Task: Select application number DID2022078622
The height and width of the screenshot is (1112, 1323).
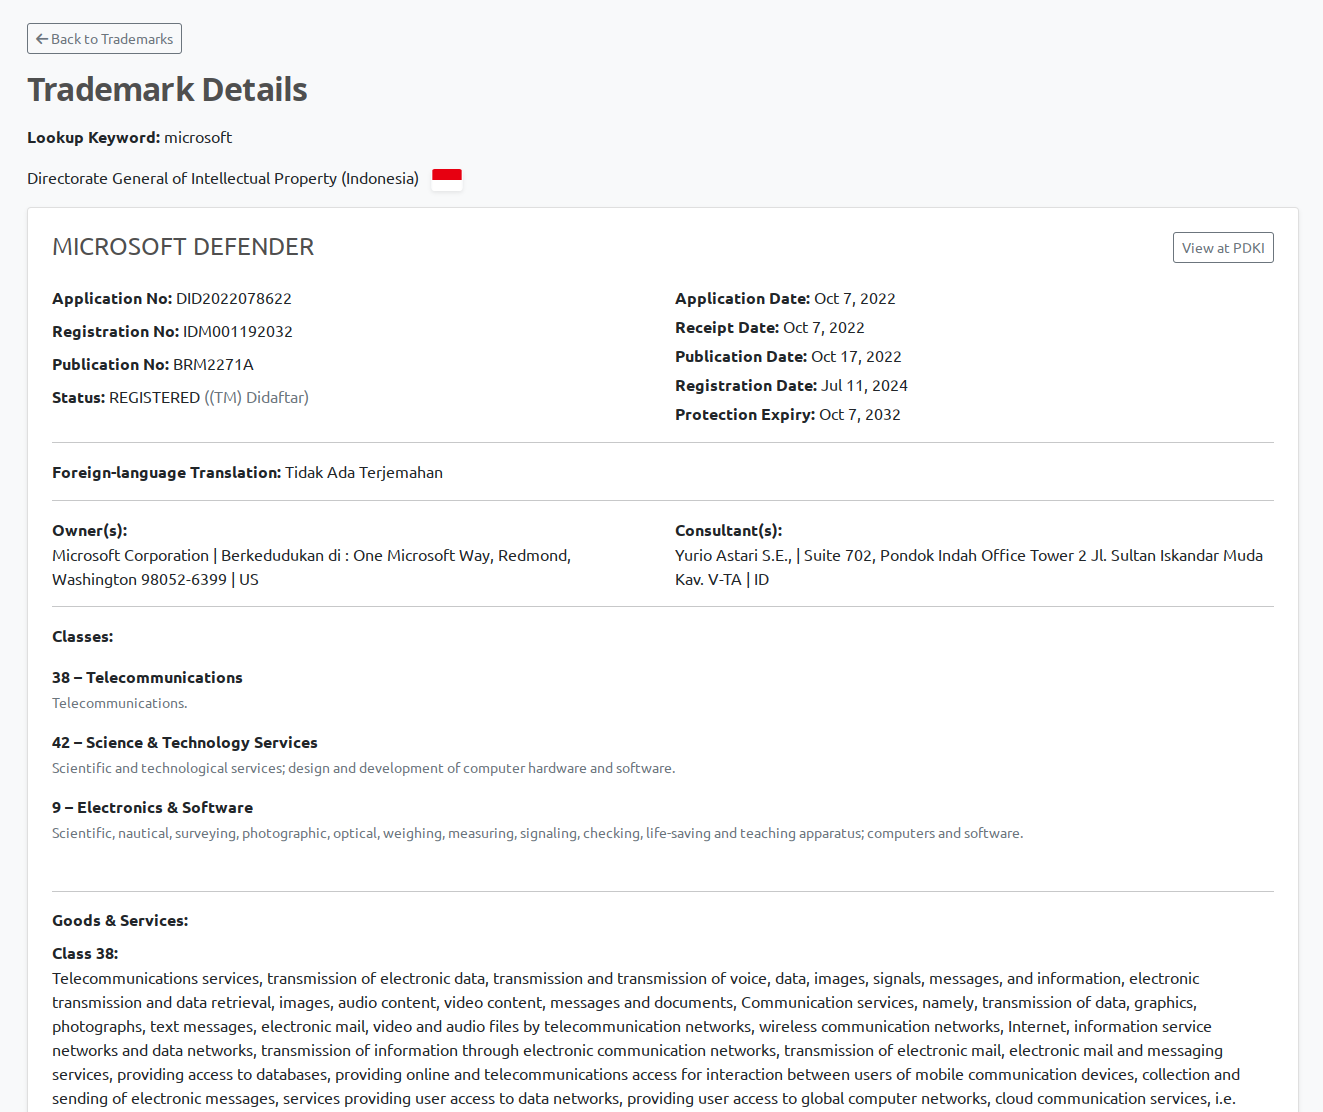Action: coord(234,299)
